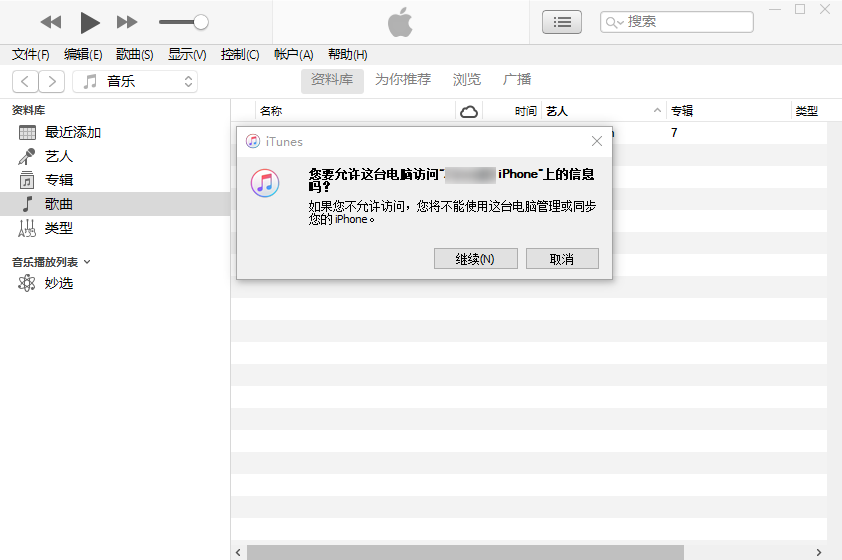This screenshot has height=560, width=842.
Task: Select 歌曲 in the sidebar
Action: pos(115,204)
